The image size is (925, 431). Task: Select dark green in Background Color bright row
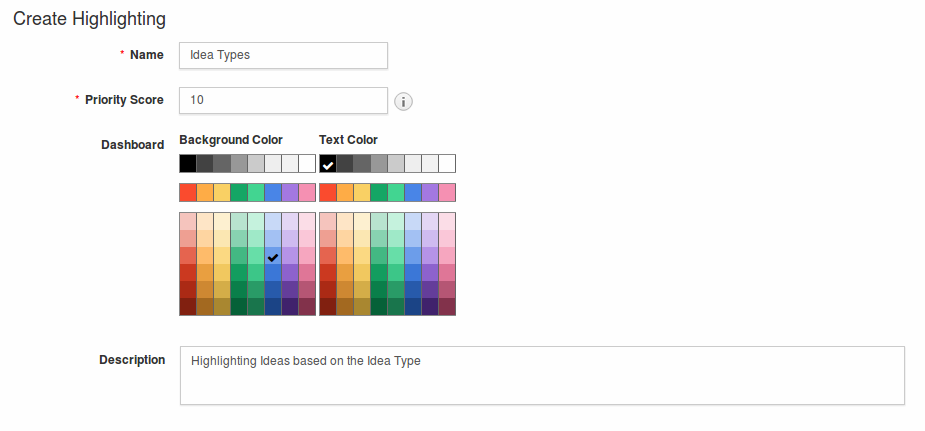[239, 192]
